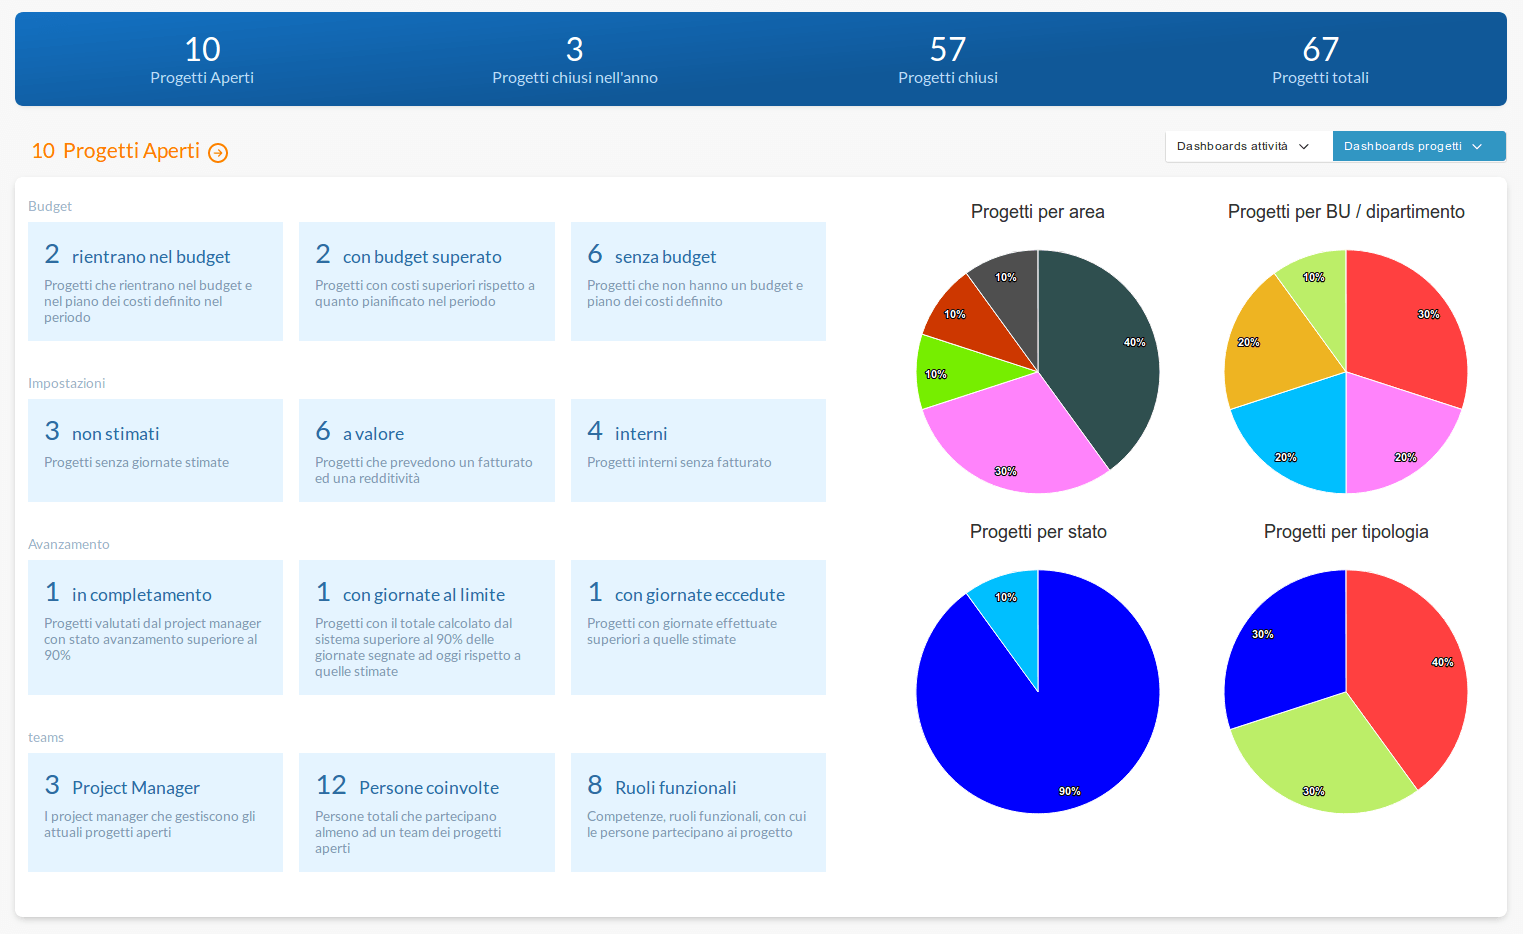1523x934 pixels.
Task: Click the orange arrow next to Progetti Aperti
Action: [x=217, y=152]
